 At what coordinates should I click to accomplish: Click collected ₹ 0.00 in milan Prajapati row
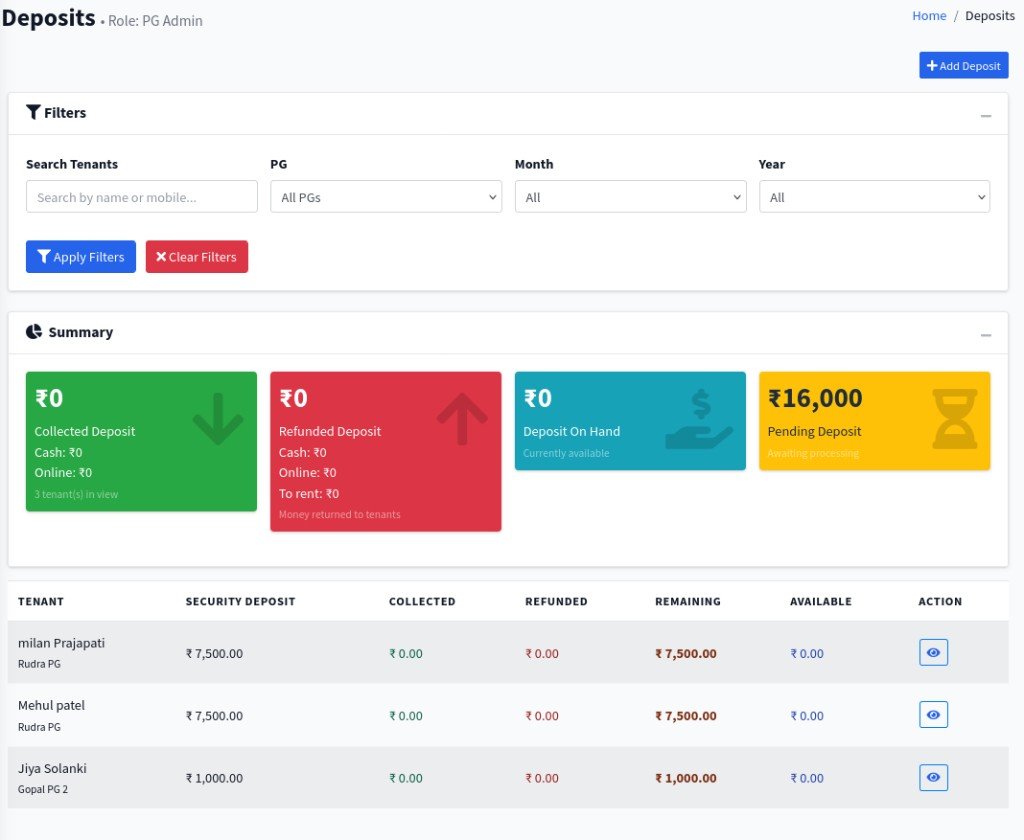[x=406, y=653]
